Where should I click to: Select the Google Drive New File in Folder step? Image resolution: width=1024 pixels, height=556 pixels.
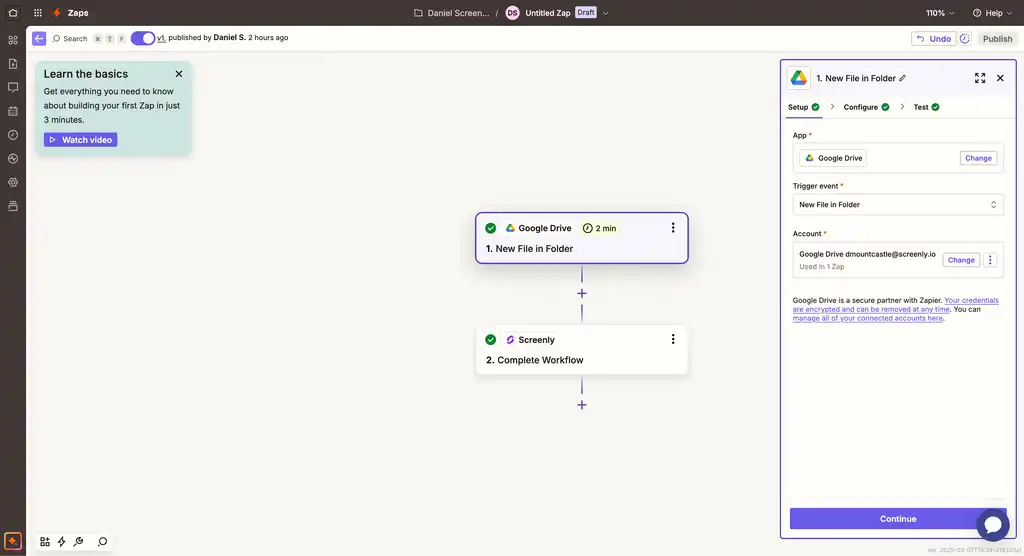click(582, 238)
